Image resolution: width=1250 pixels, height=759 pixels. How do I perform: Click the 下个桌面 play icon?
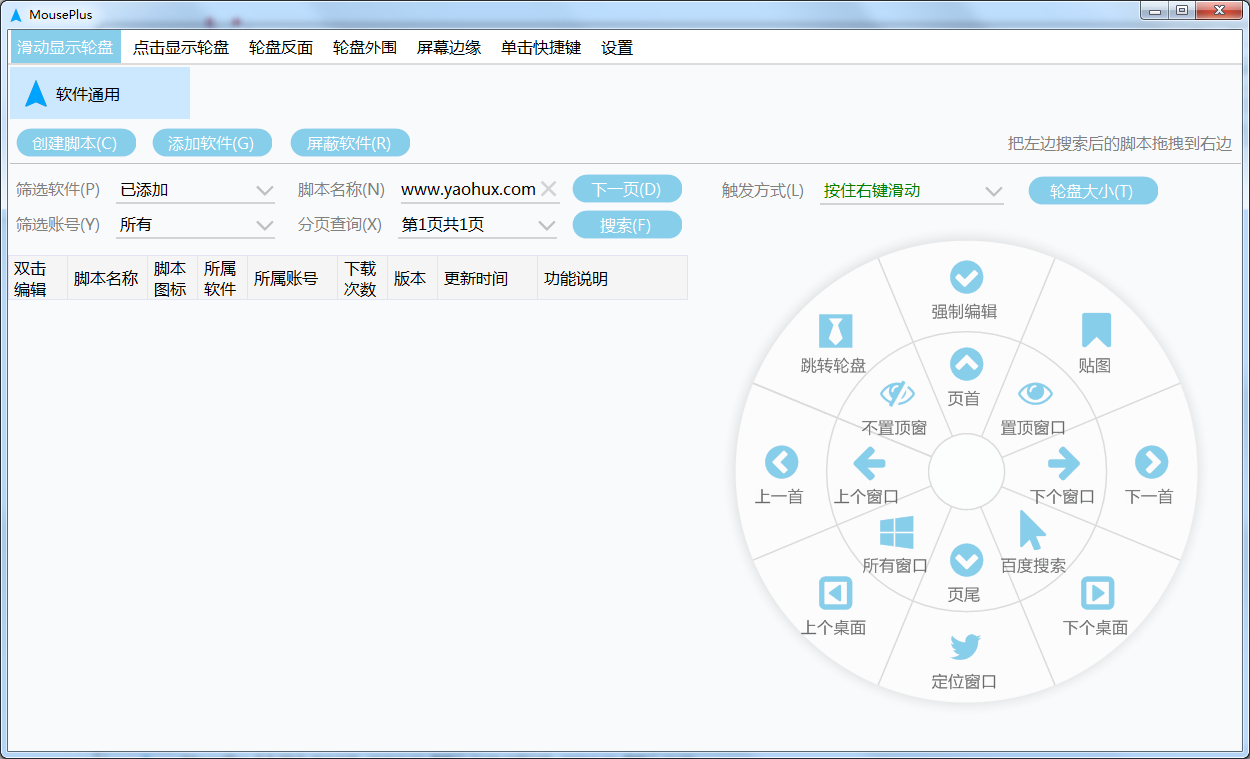click(x=1097, y=593)
